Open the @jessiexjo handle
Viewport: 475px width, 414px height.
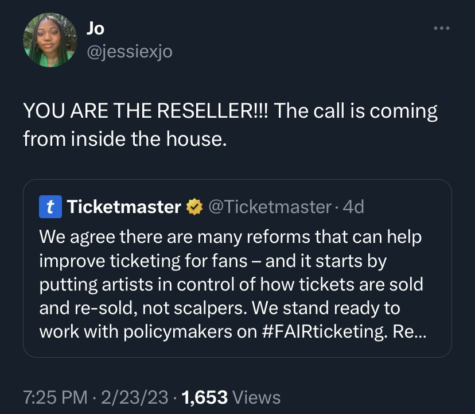coord(129,52)
